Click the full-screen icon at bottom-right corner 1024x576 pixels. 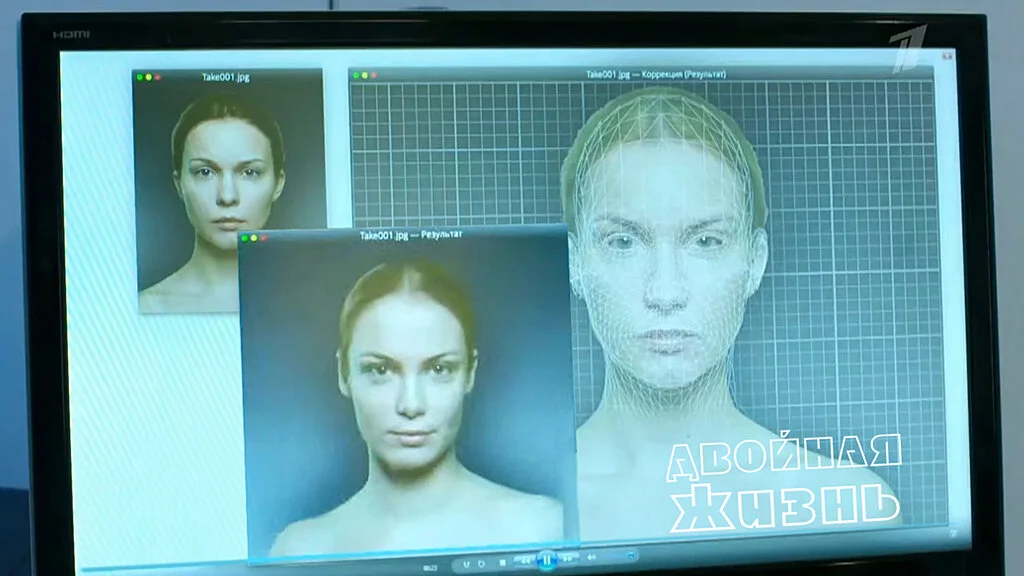click(x=951, y=535)
